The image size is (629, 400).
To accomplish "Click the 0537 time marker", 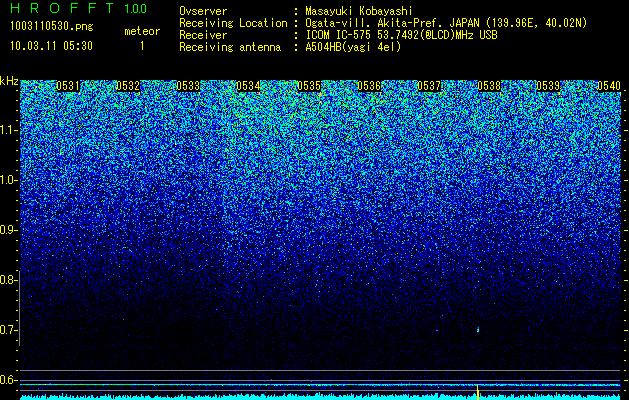I will (x=429, y=86).
